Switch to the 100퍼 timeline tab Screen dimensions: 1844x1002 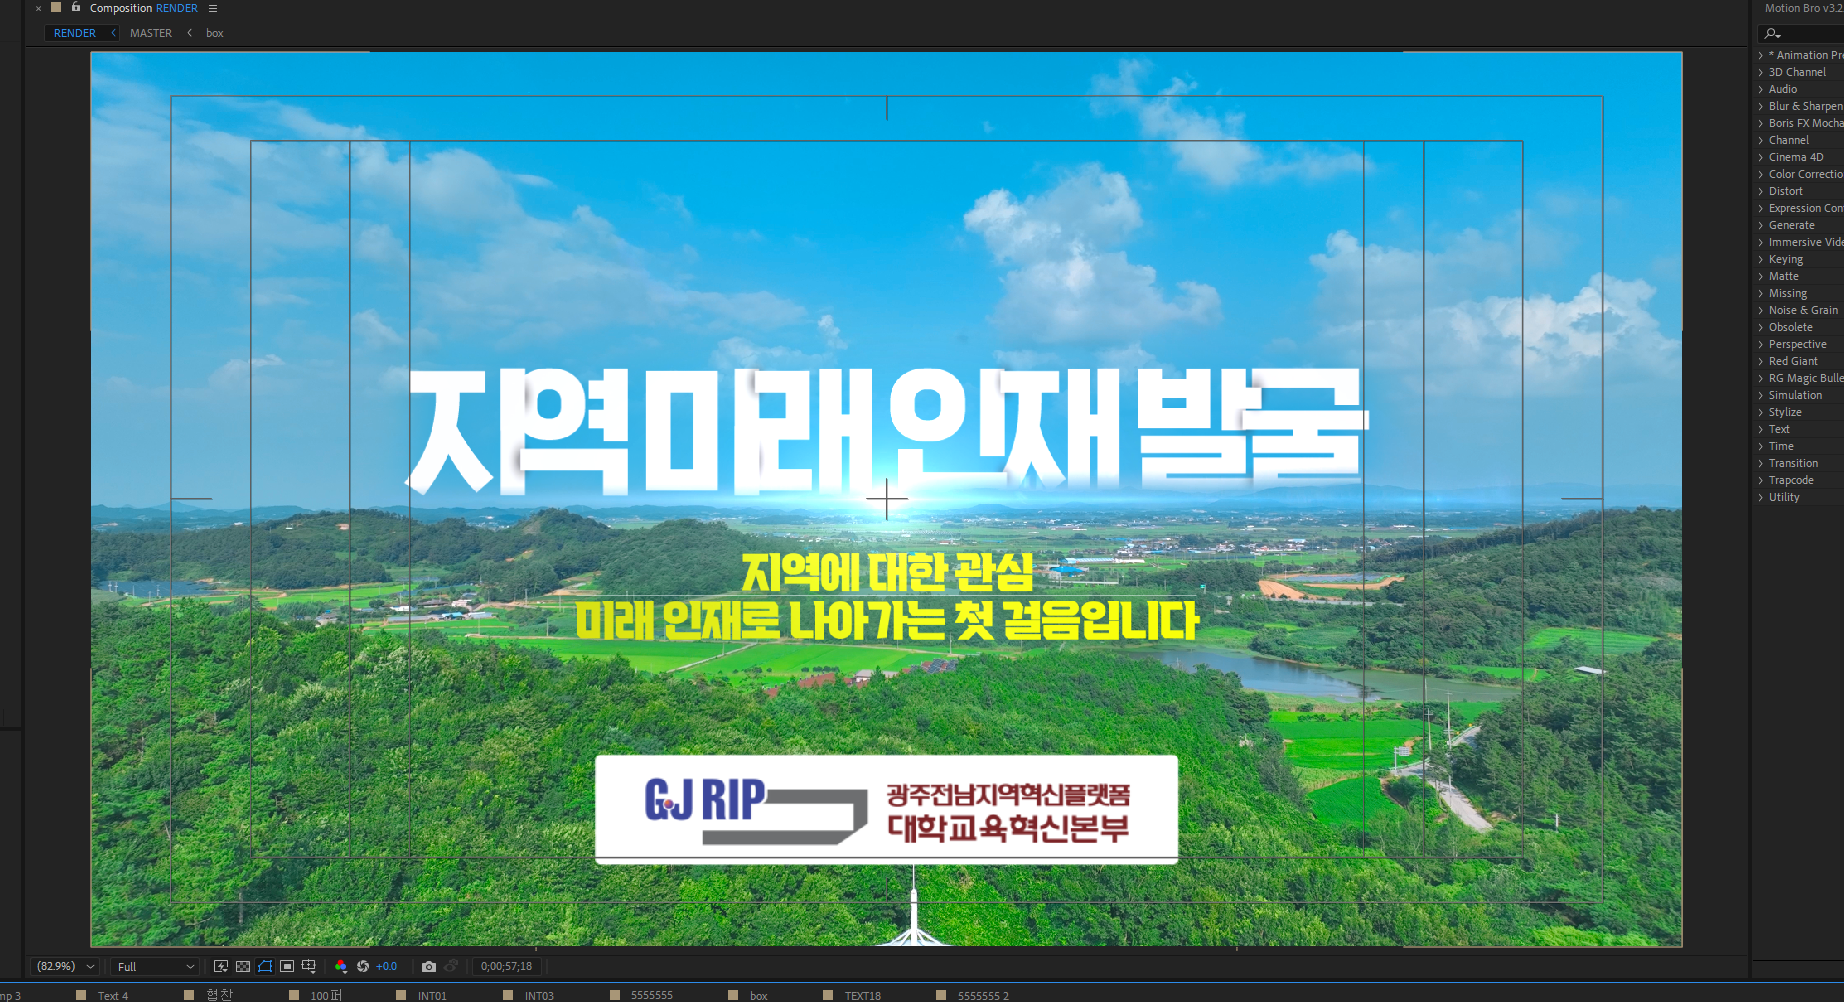pos(326,995)
